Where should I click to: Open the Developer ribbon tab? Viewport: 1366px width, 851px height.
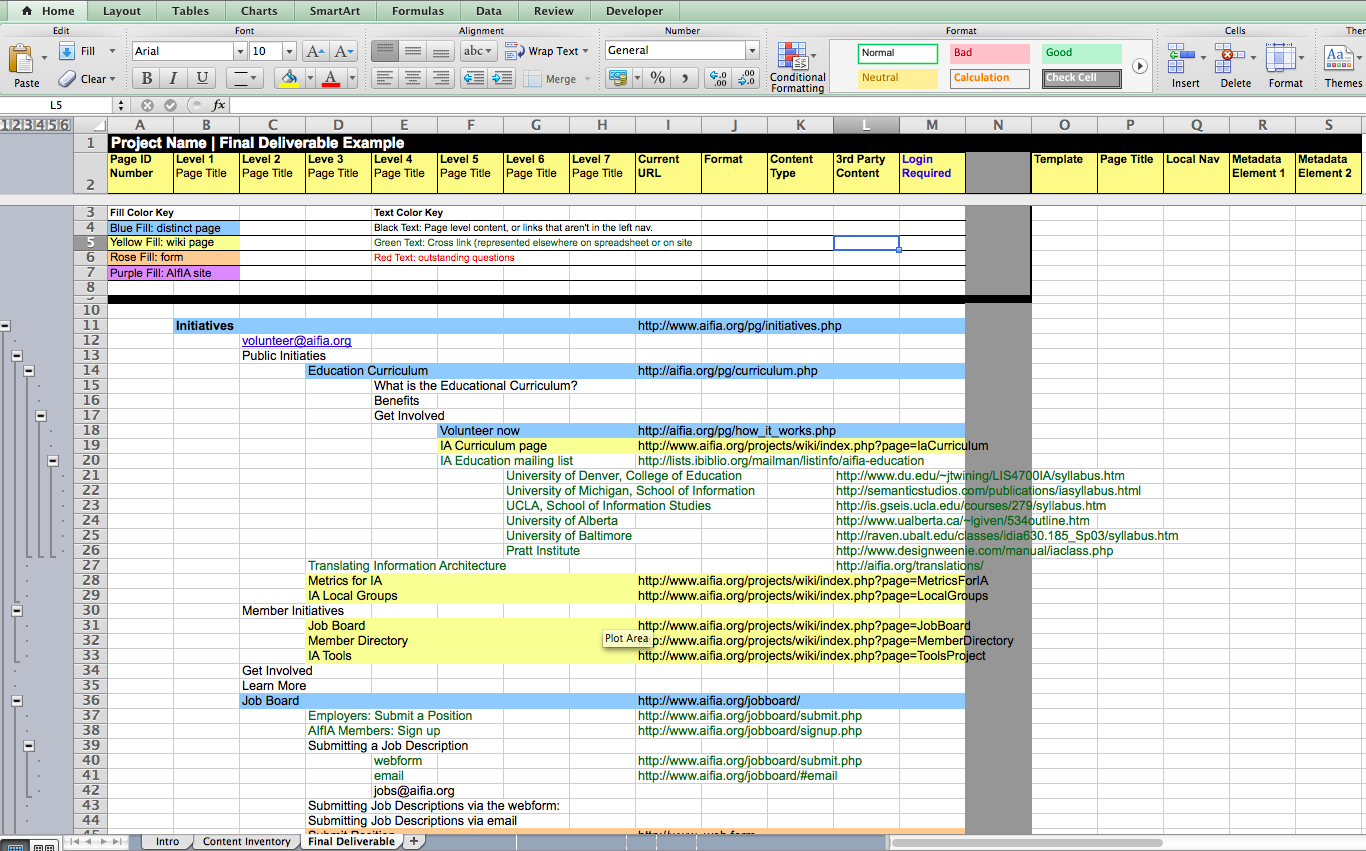pos(634,11)
